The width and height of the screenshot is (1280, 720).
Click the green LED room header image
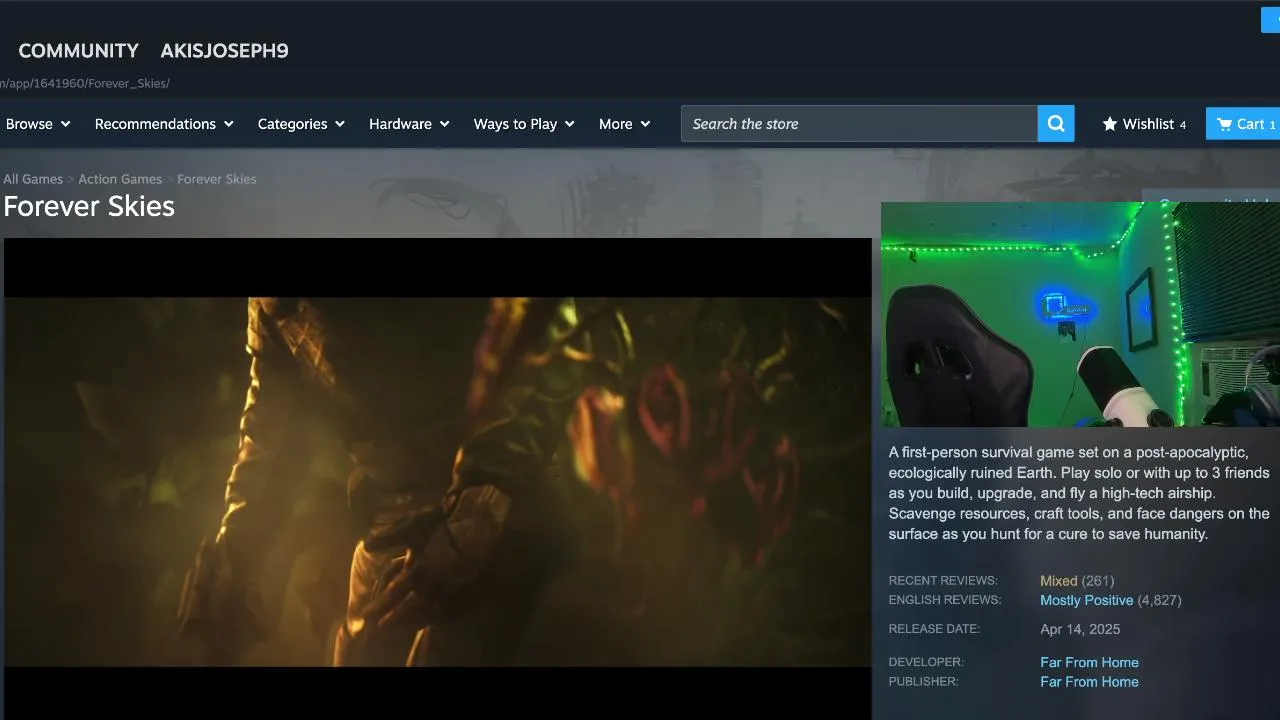point(1080,315)
